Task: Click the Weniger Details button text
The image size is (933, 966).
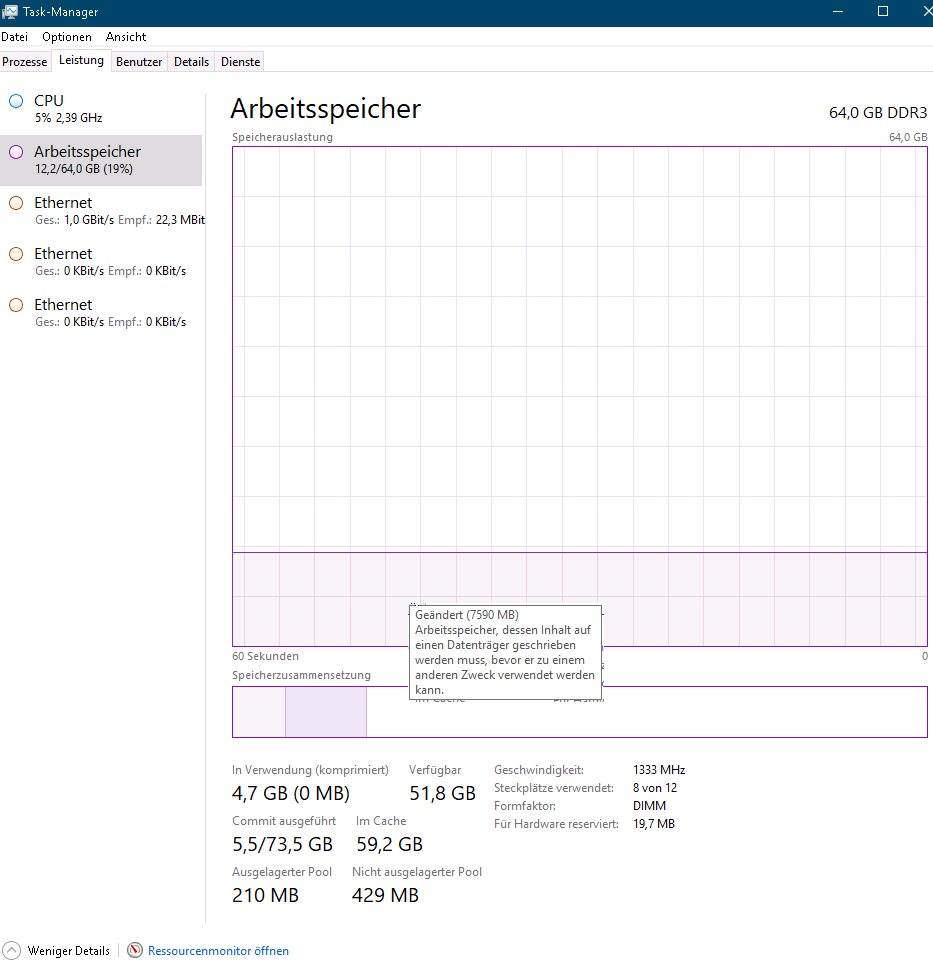Action: click(x=68, y=951)
